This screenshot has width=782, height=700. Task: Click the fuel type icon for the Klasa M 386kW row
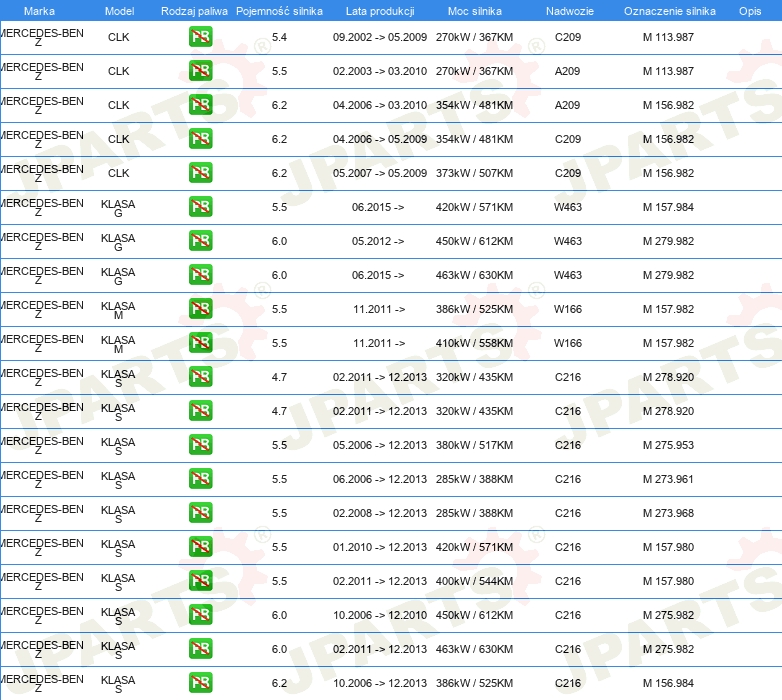200,309
